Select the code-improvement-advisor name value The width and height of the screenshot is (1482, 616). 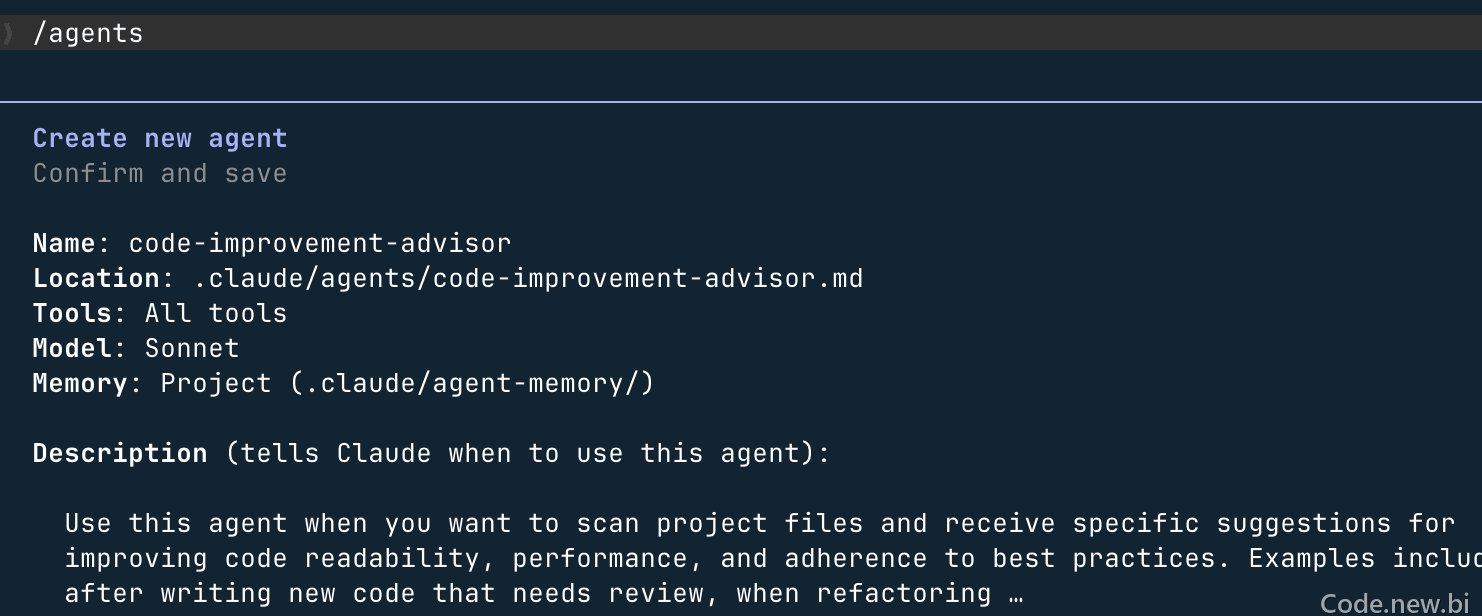coord(320,243)
